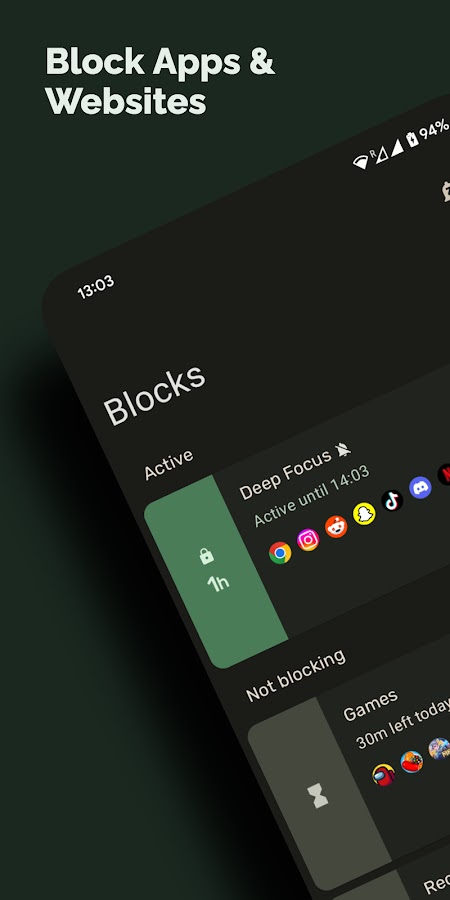
Task: Click the Candy Crush icon in Games block
Action: coord(412,762)
